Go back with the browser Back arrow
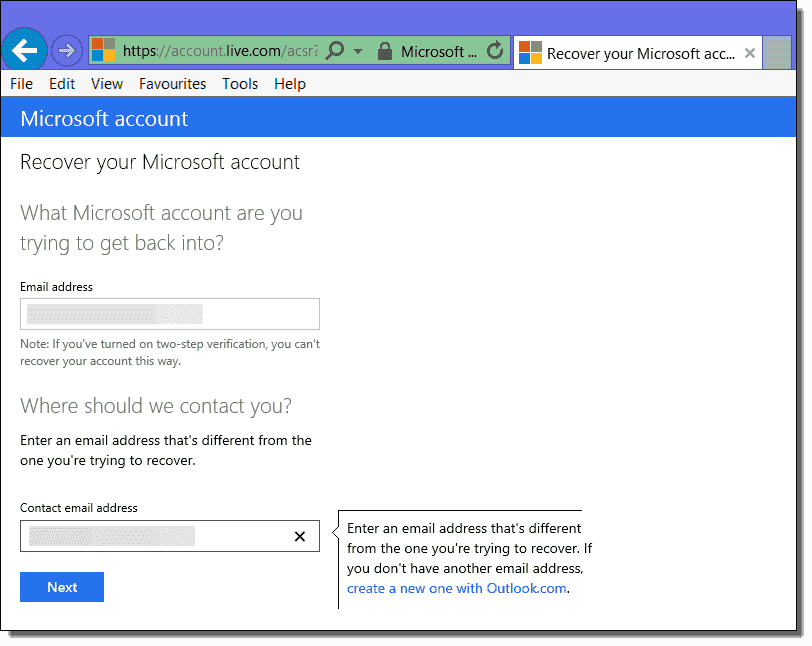This screenshot has width=812, height=646. [24, 50]
